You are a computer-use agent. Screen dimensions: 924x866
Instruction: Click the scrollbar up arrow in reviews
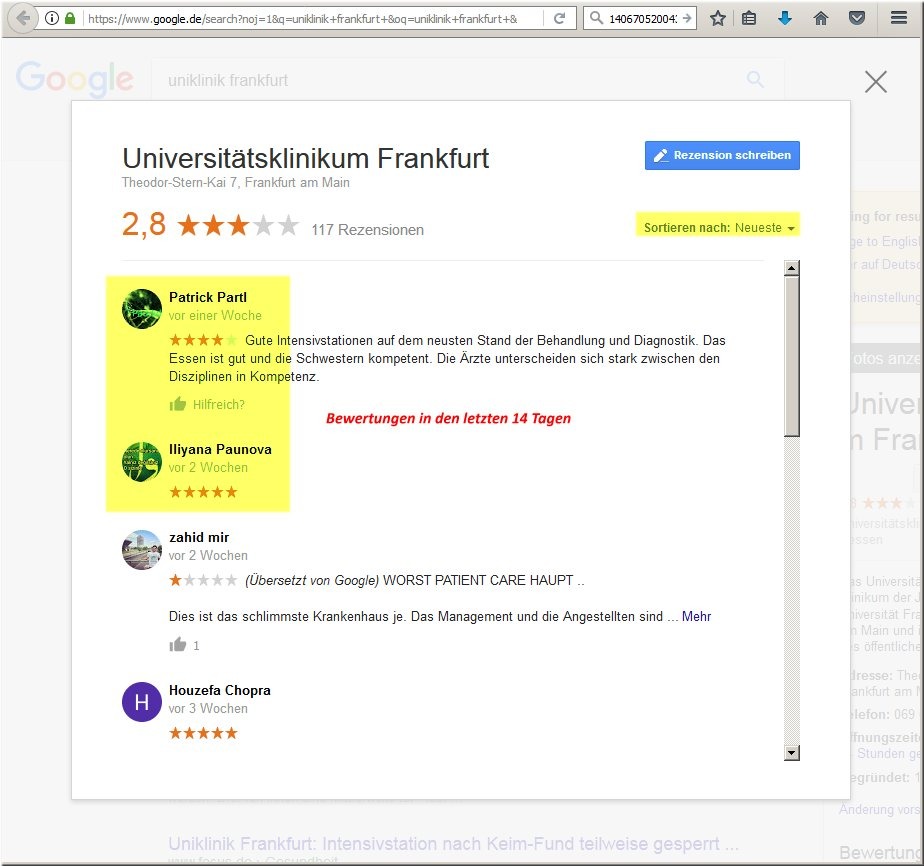(791, 268)
